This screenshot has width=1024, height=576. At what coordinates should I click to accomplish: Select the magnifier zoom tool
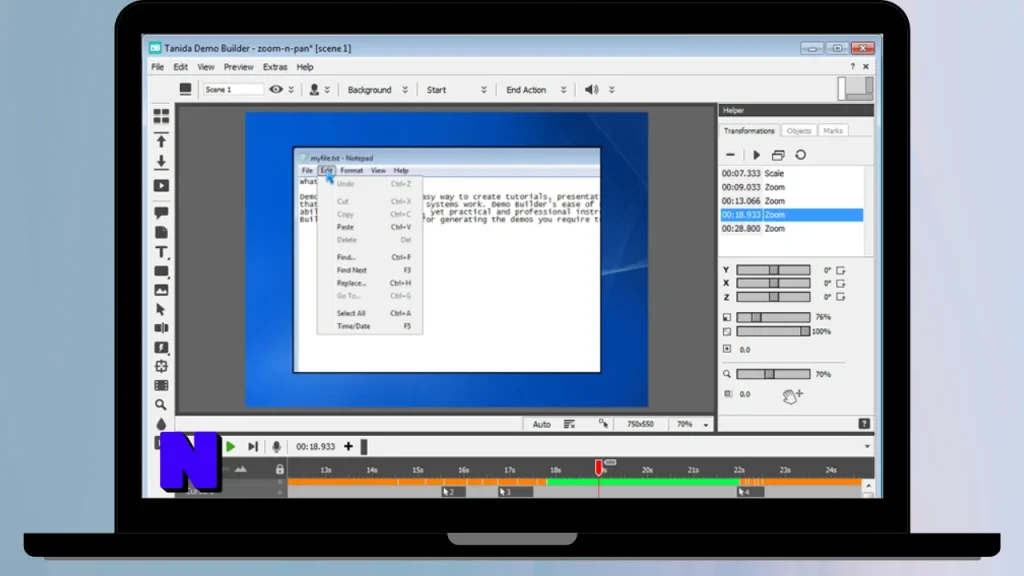click(161, 405)
